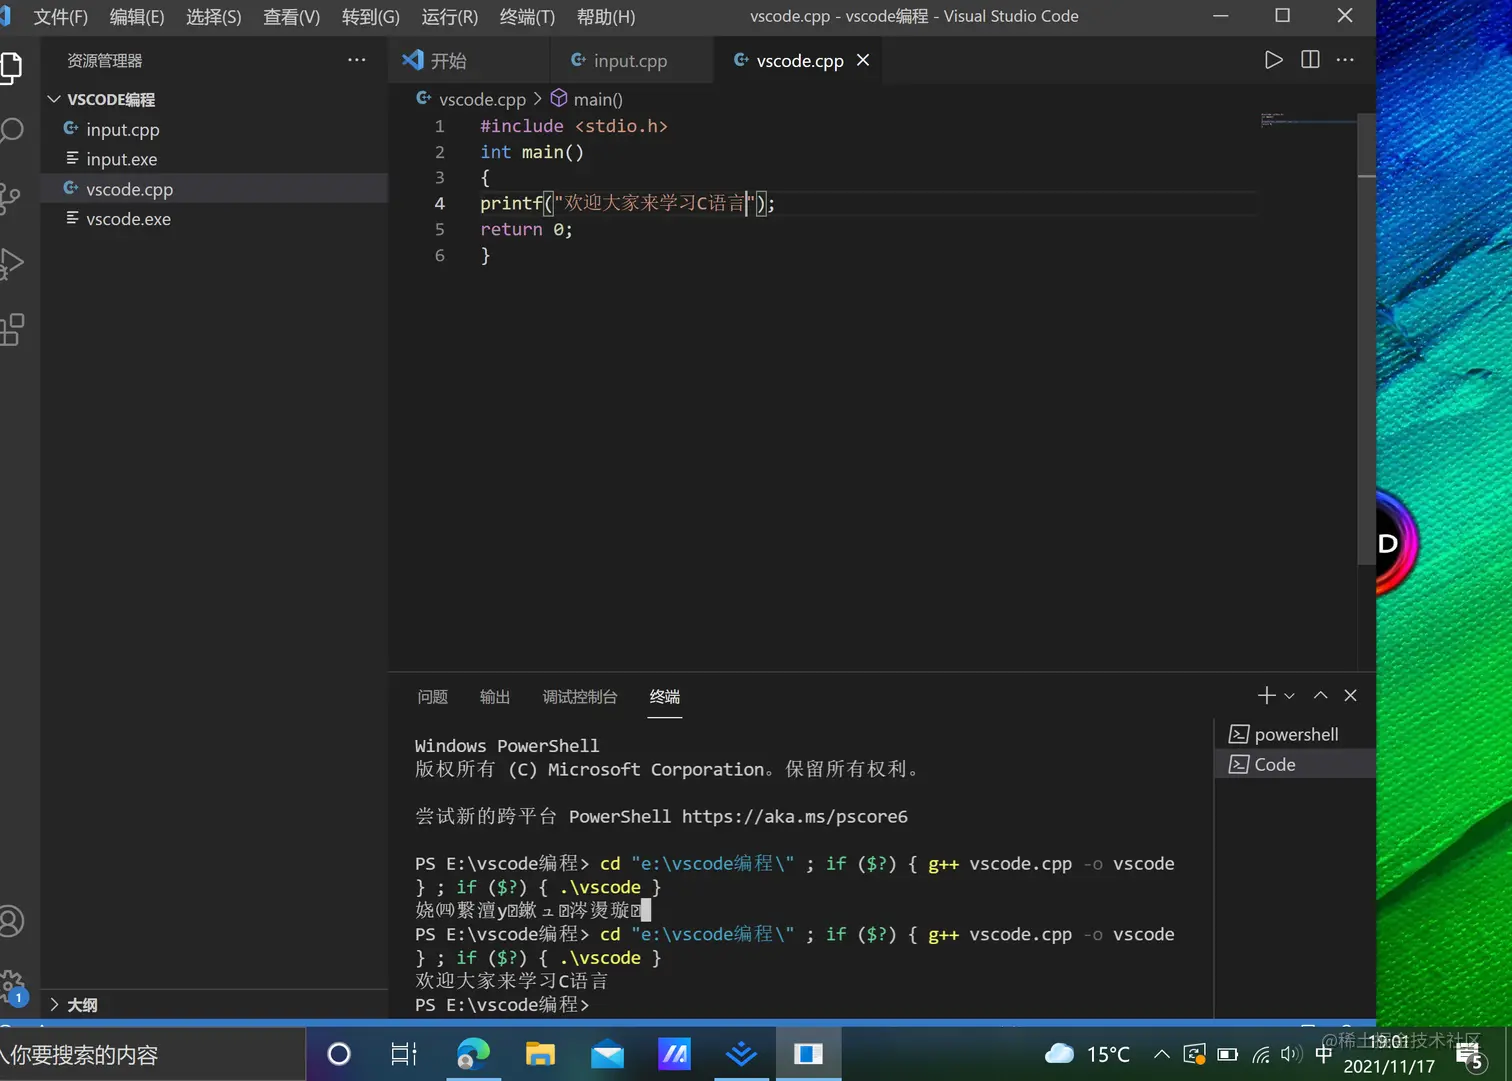Open the 运行(R) menu

pyautogui.click(x=449, y=17)
